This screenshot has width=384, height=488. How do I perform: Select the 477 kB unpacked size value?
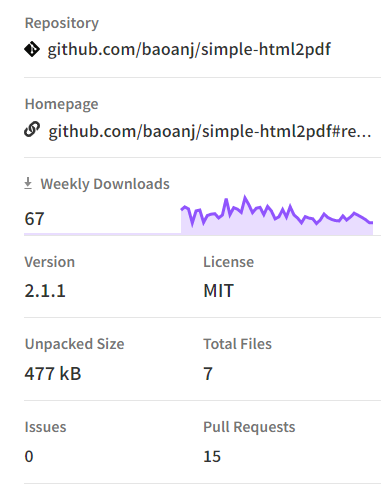[x=53, y=373]
